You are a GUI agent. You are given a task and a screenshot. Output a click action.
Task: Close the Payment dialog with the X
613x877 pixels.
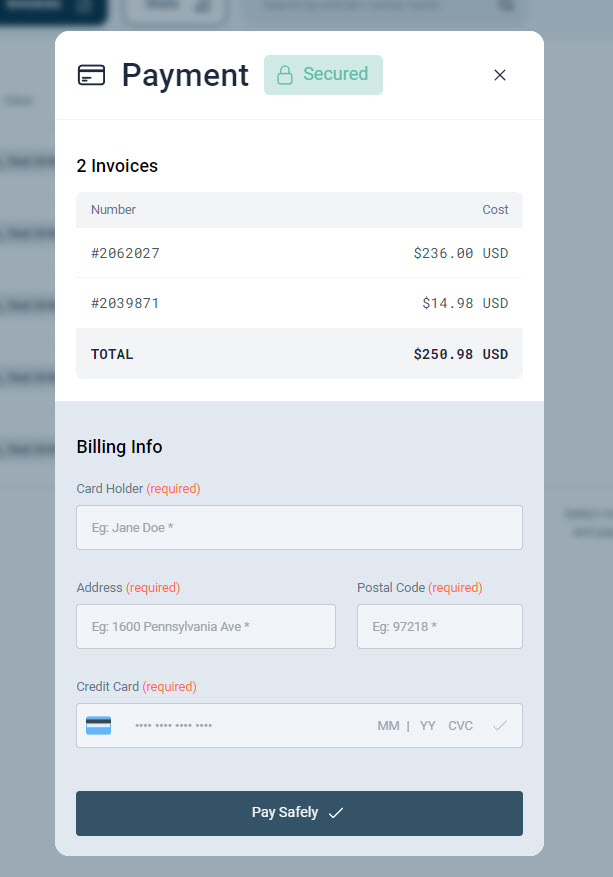[x=500, y=75]
